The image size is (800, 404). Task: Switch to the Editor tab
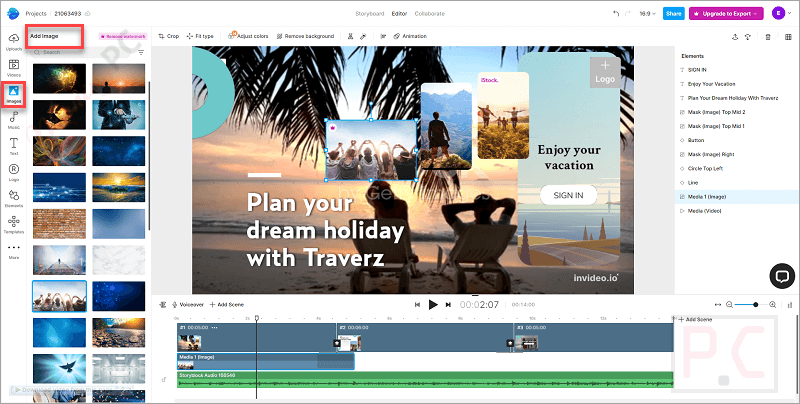(x=399, y=14)
